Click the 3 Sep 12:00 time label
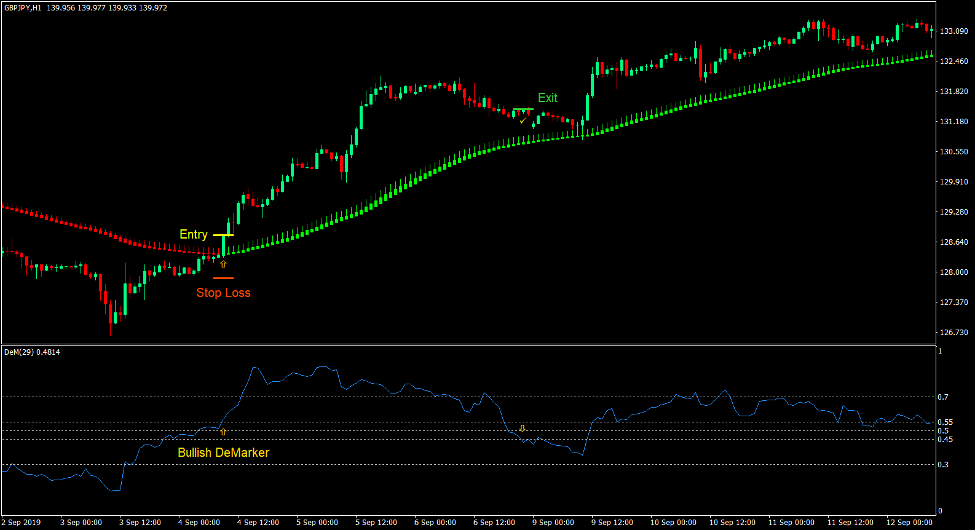Image resolution: width=977 pixels, height=531 pixels. 140,522
